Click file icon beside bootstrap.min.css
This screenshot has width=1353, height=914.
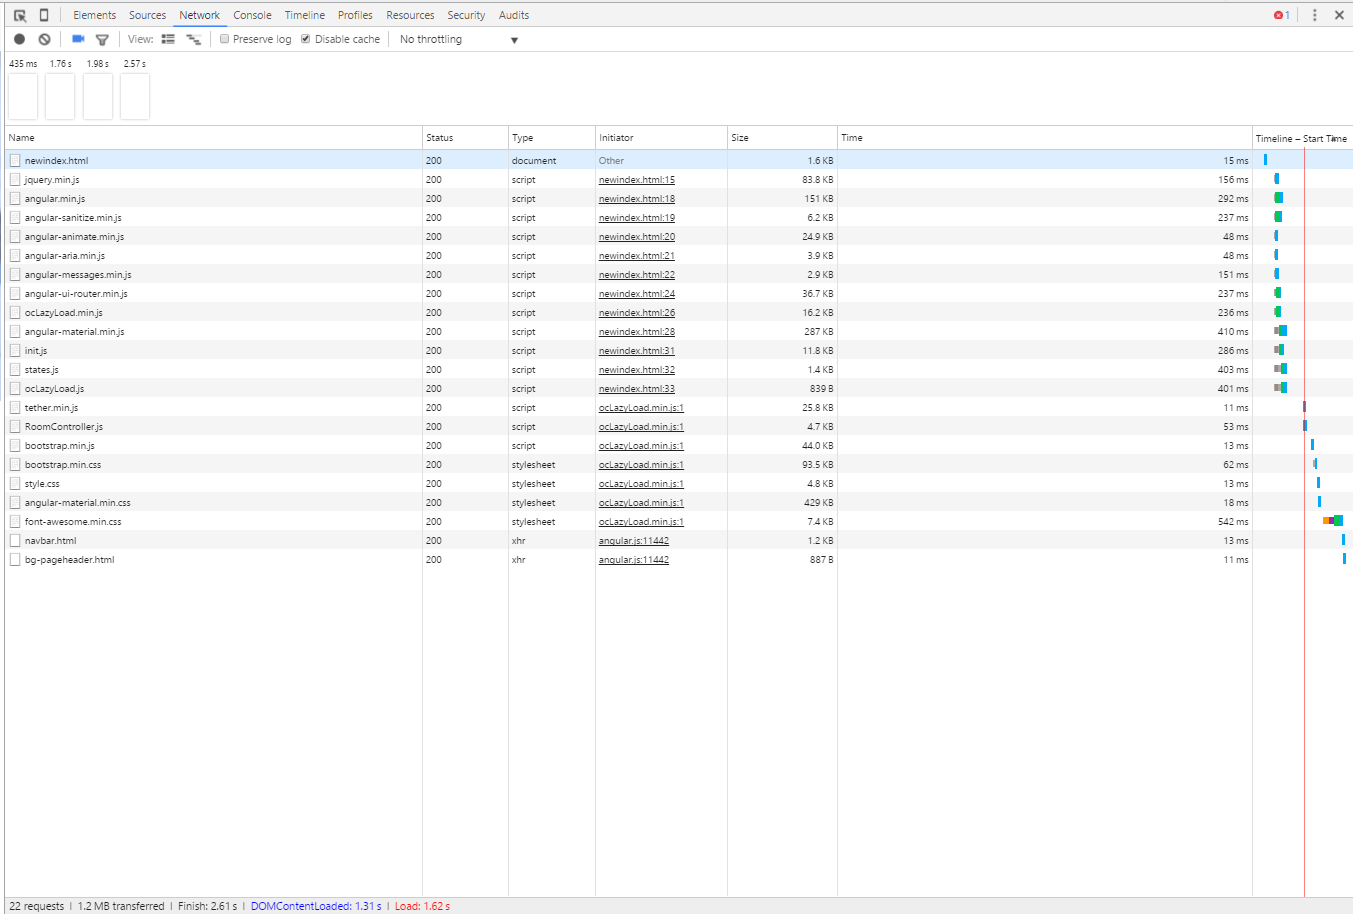(x=15, y=464)
